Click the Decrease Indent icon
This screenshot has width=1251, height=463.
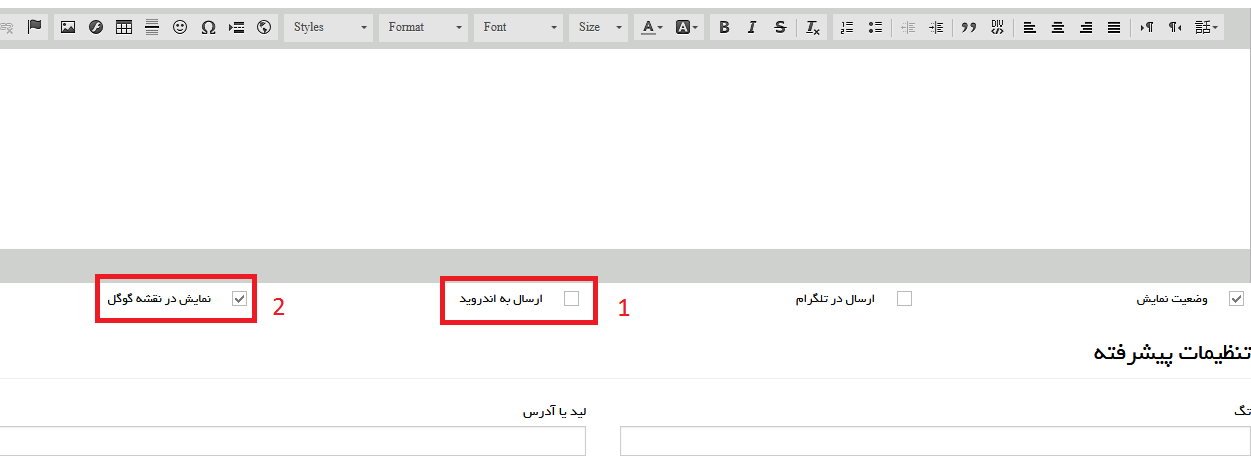[908, 27]
